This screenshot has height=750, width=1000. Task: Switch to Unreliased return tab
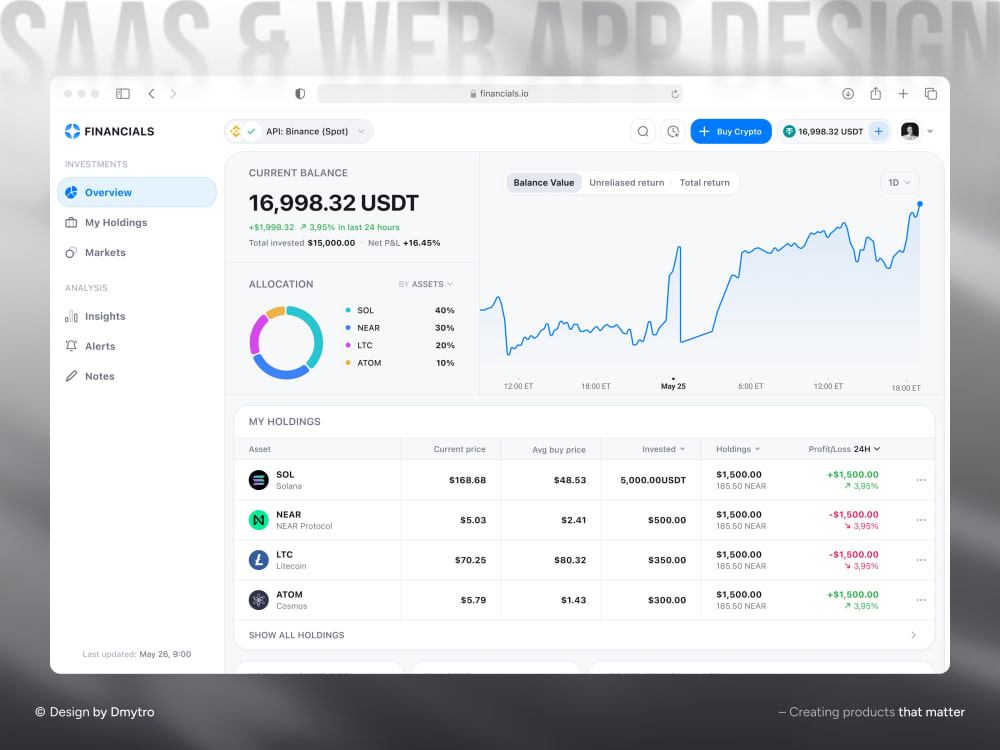(626, 182)
